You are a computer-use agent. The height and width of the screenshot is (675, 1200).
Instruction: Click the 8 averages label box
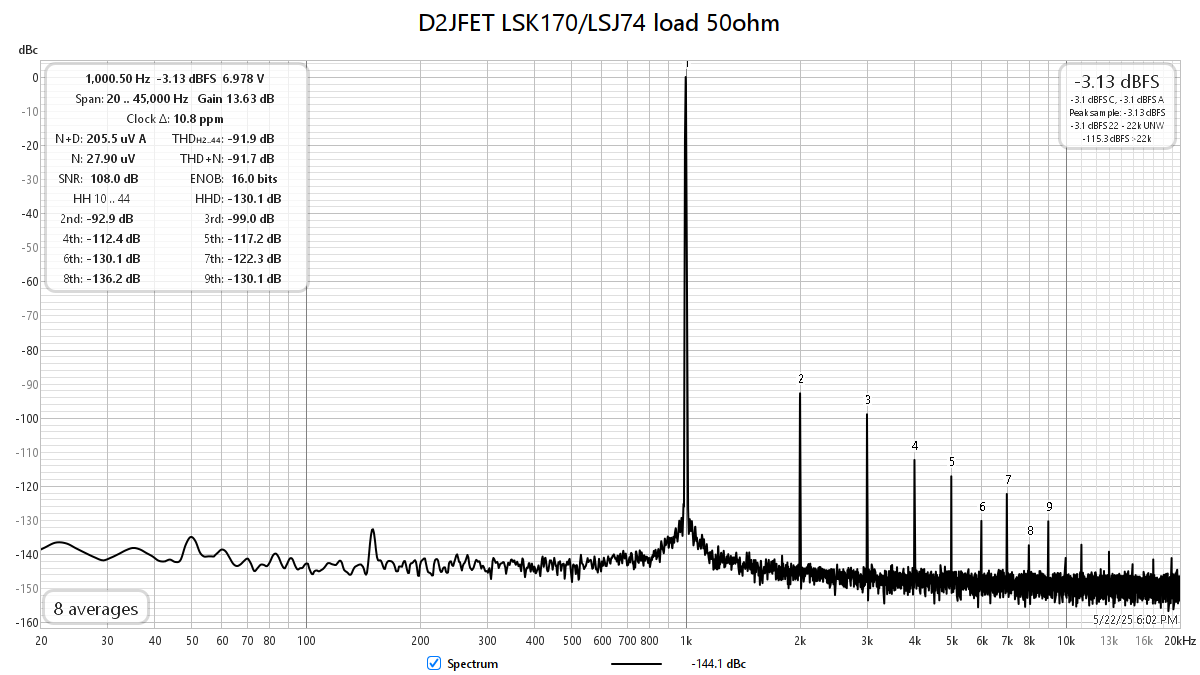point(96,608)
